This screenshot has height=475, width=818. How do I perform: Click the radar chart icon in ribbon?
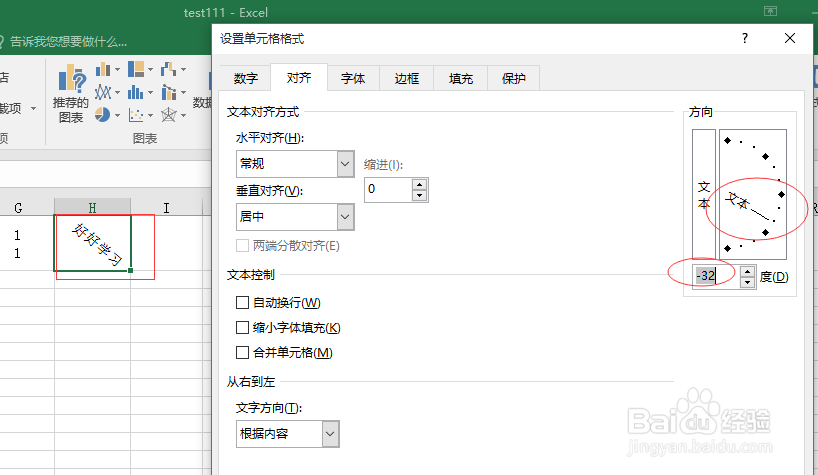(x=168, y=115)
